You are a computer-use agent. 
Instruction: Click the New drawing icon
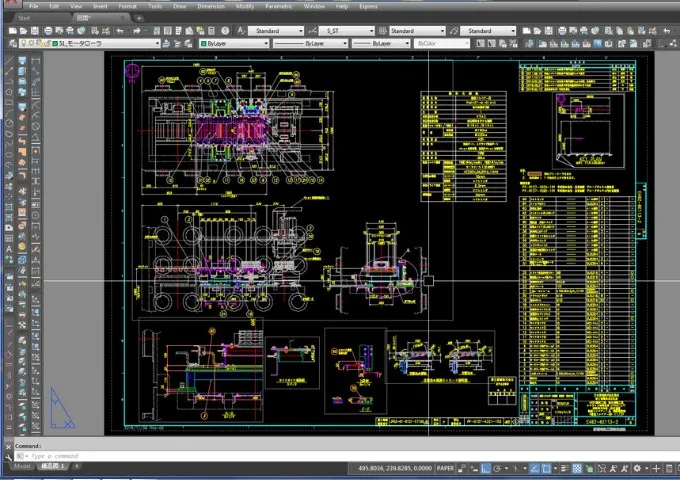click(x=12, y=31)
